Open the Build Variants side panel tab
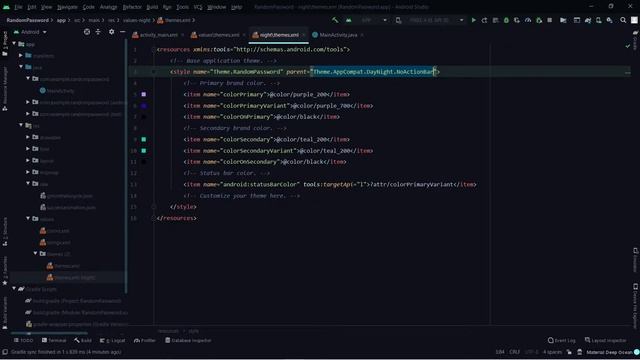 (5, 313)
